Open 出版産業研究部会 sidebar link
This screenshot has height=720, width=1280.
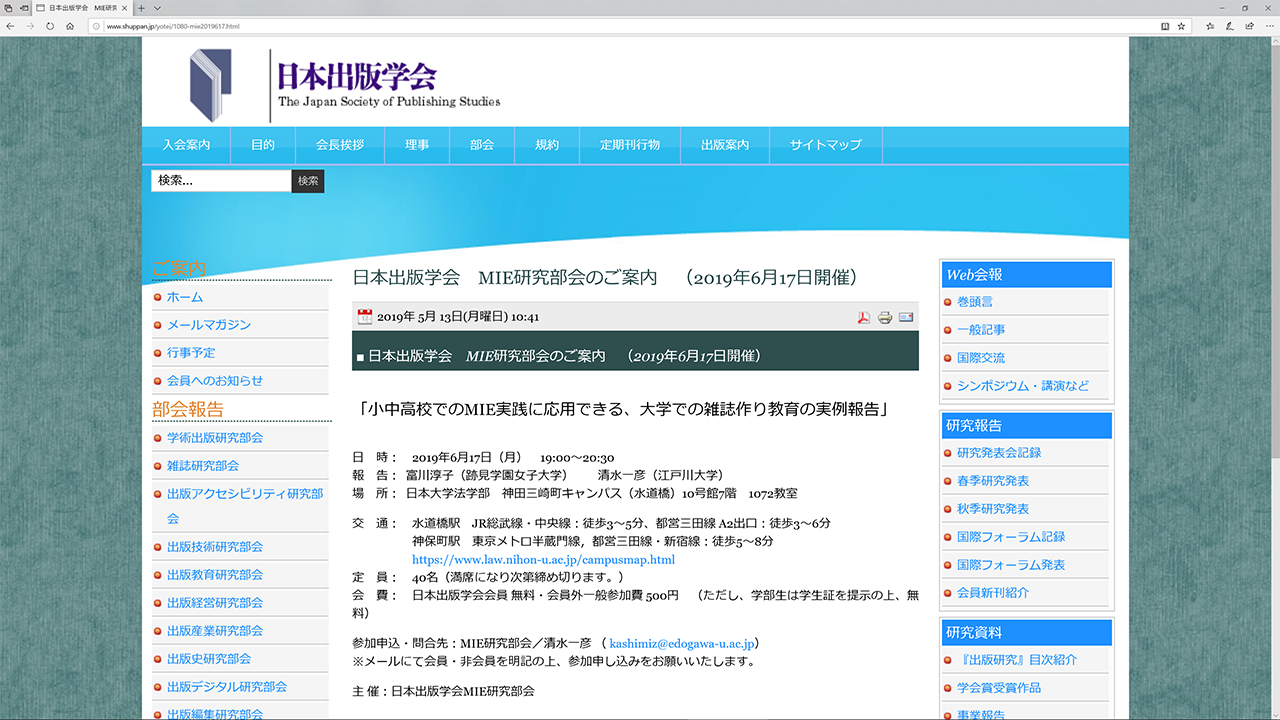[215, 631]
